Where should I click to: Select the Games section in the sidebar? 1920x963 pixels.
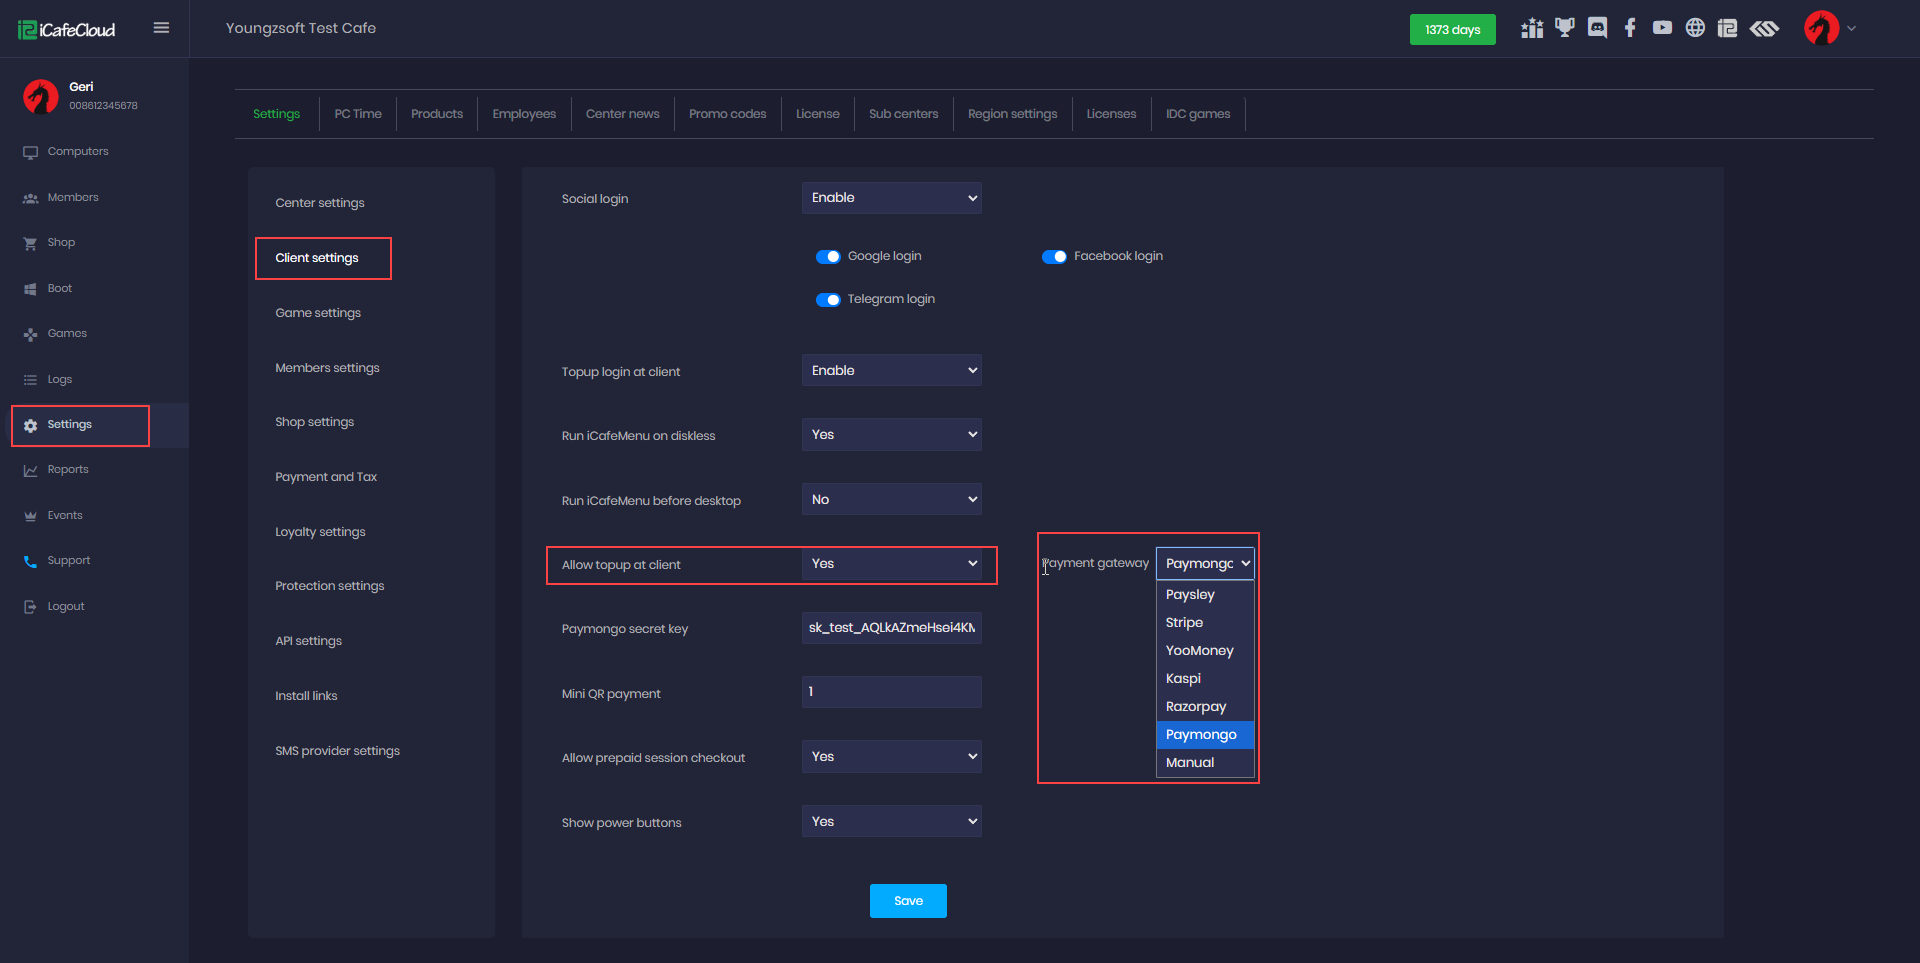point(67,333)
